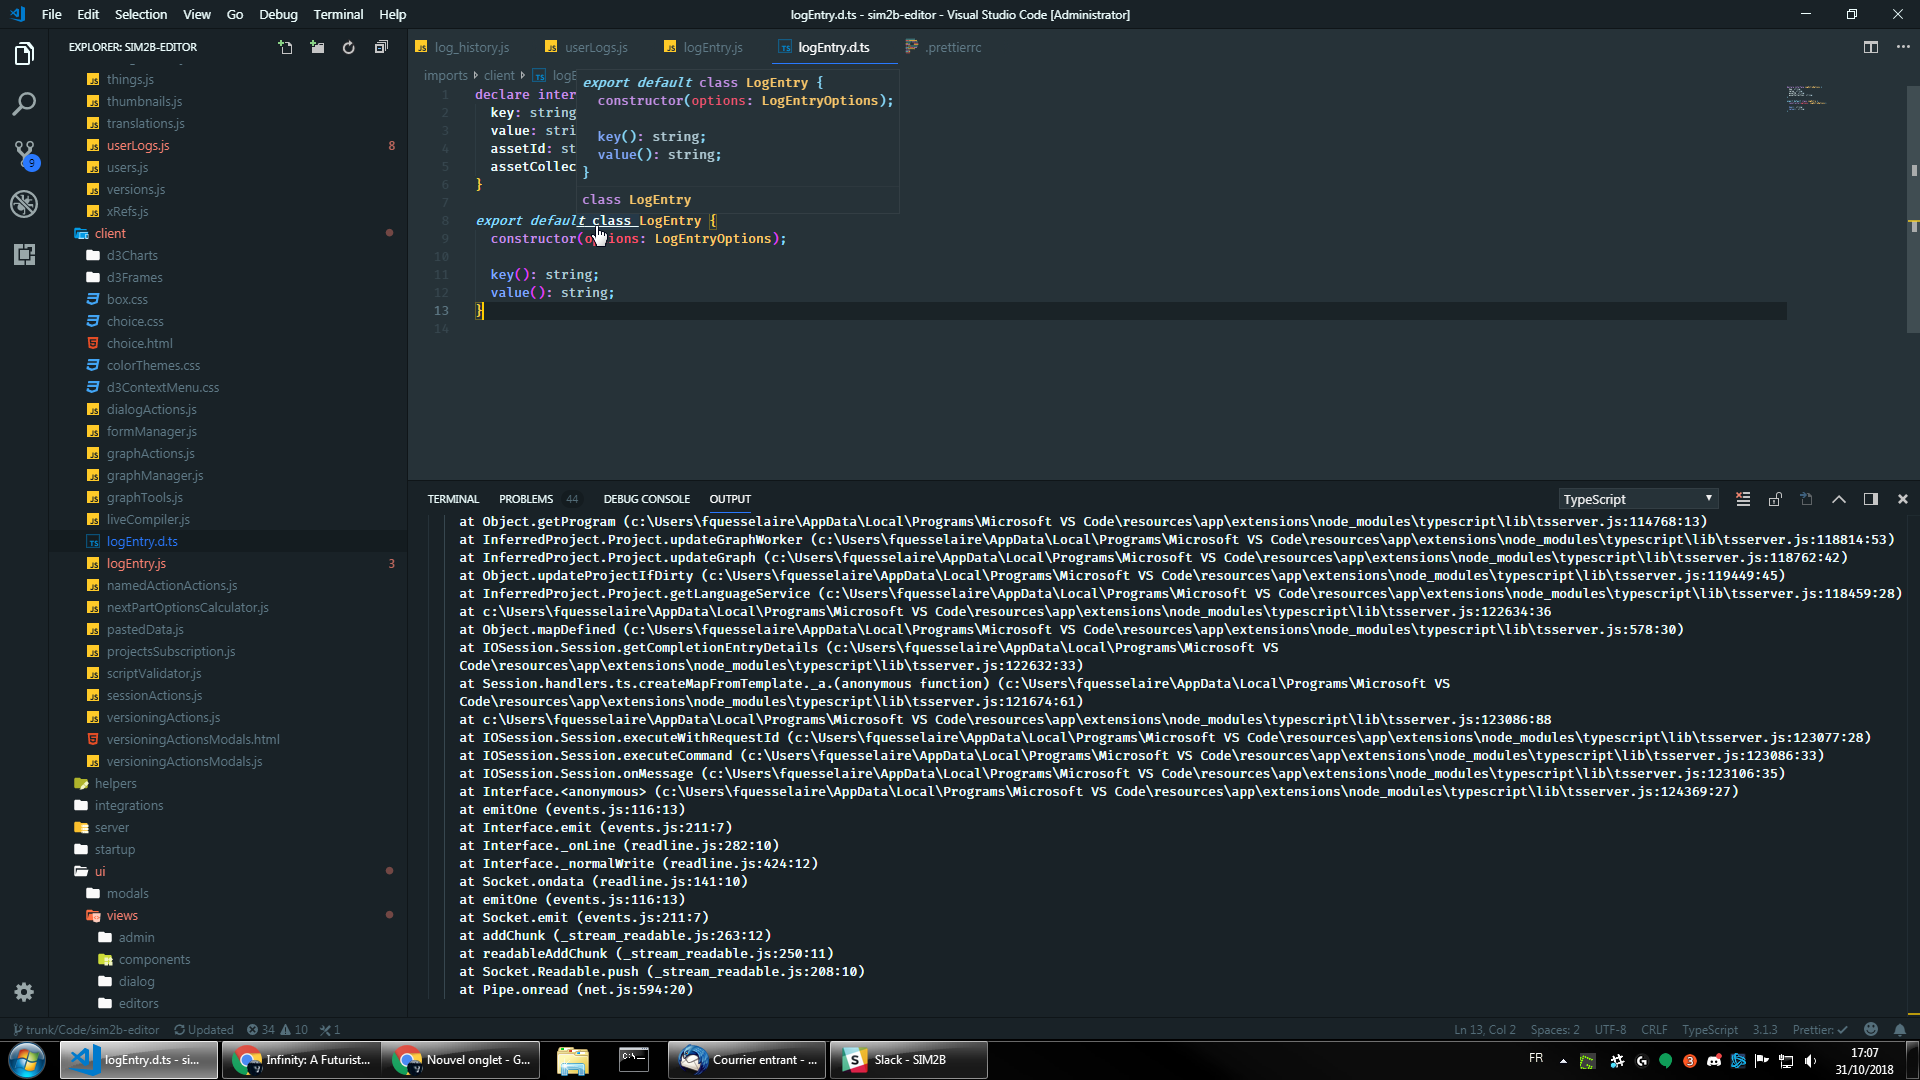
Task: Toggle the split editor layout button
Action: pos(1869,47)
